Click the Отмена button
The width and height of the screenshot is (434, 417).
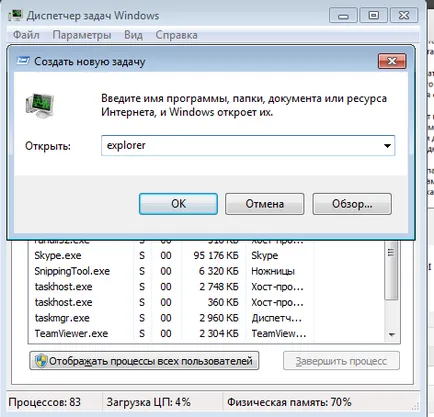[x=265, y=204]
